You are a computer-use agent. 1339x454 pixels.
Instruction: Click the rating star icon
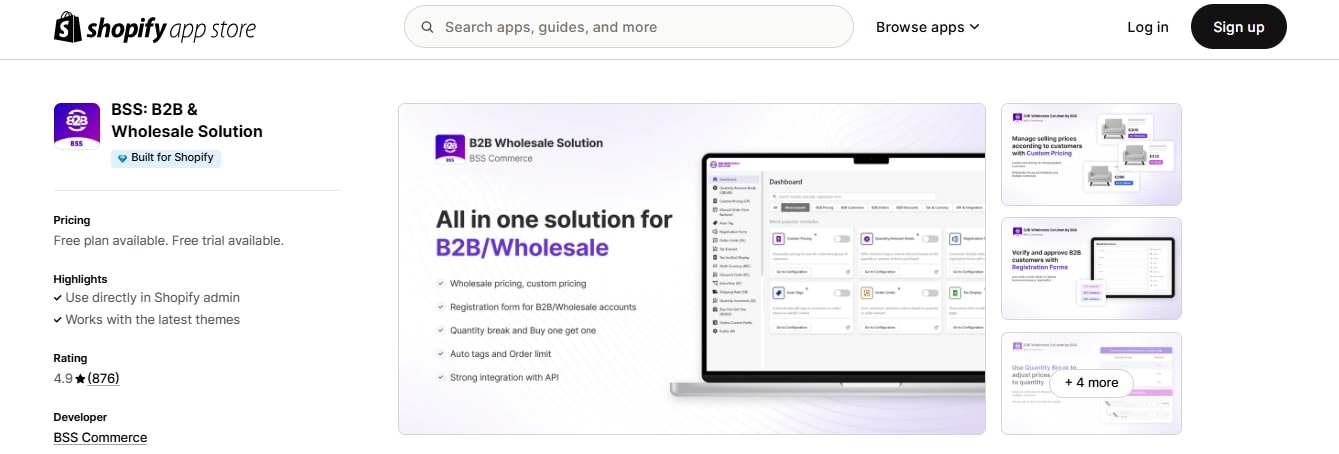(x=81, y=379)
